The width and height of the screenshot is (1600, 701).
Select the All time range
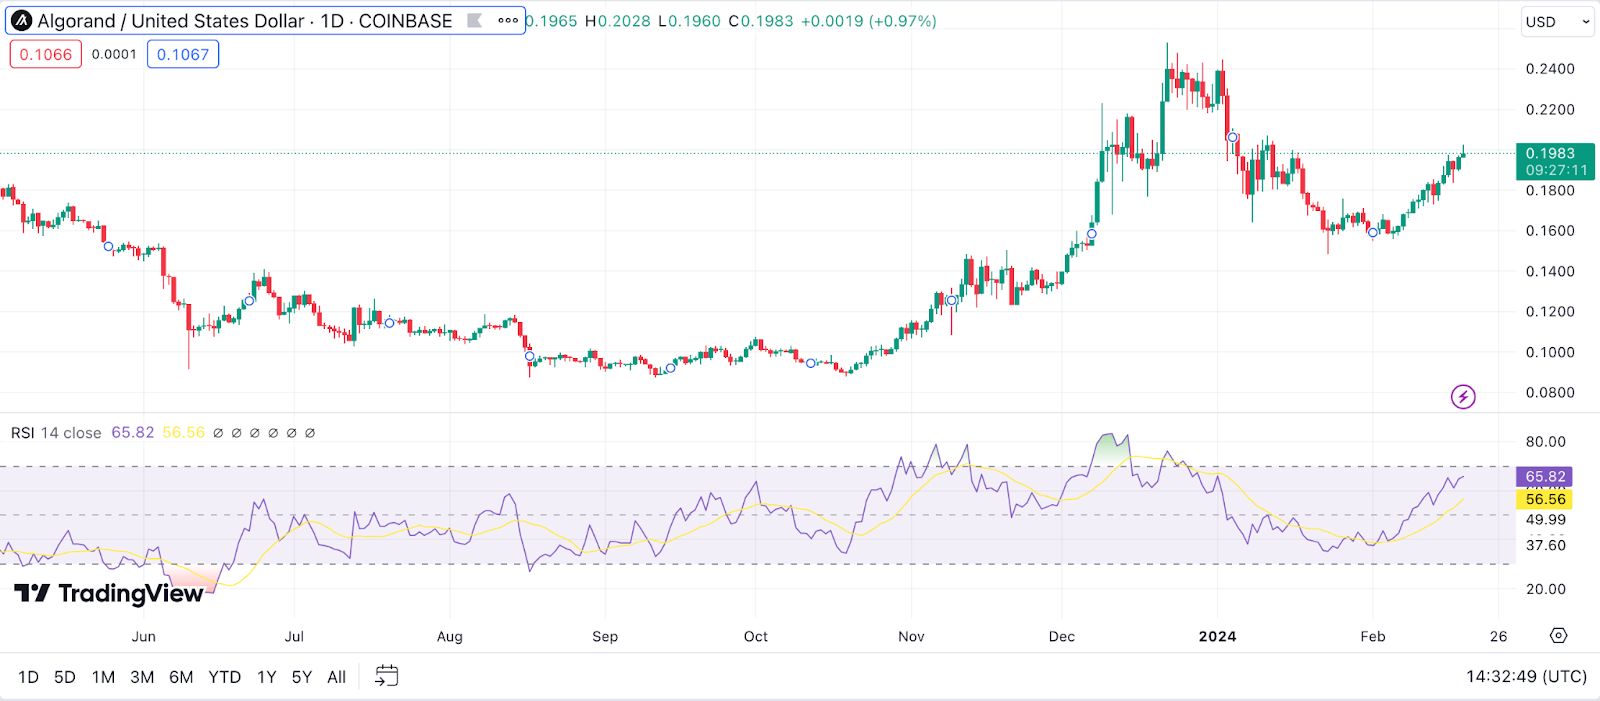click(x=337, y=677)
